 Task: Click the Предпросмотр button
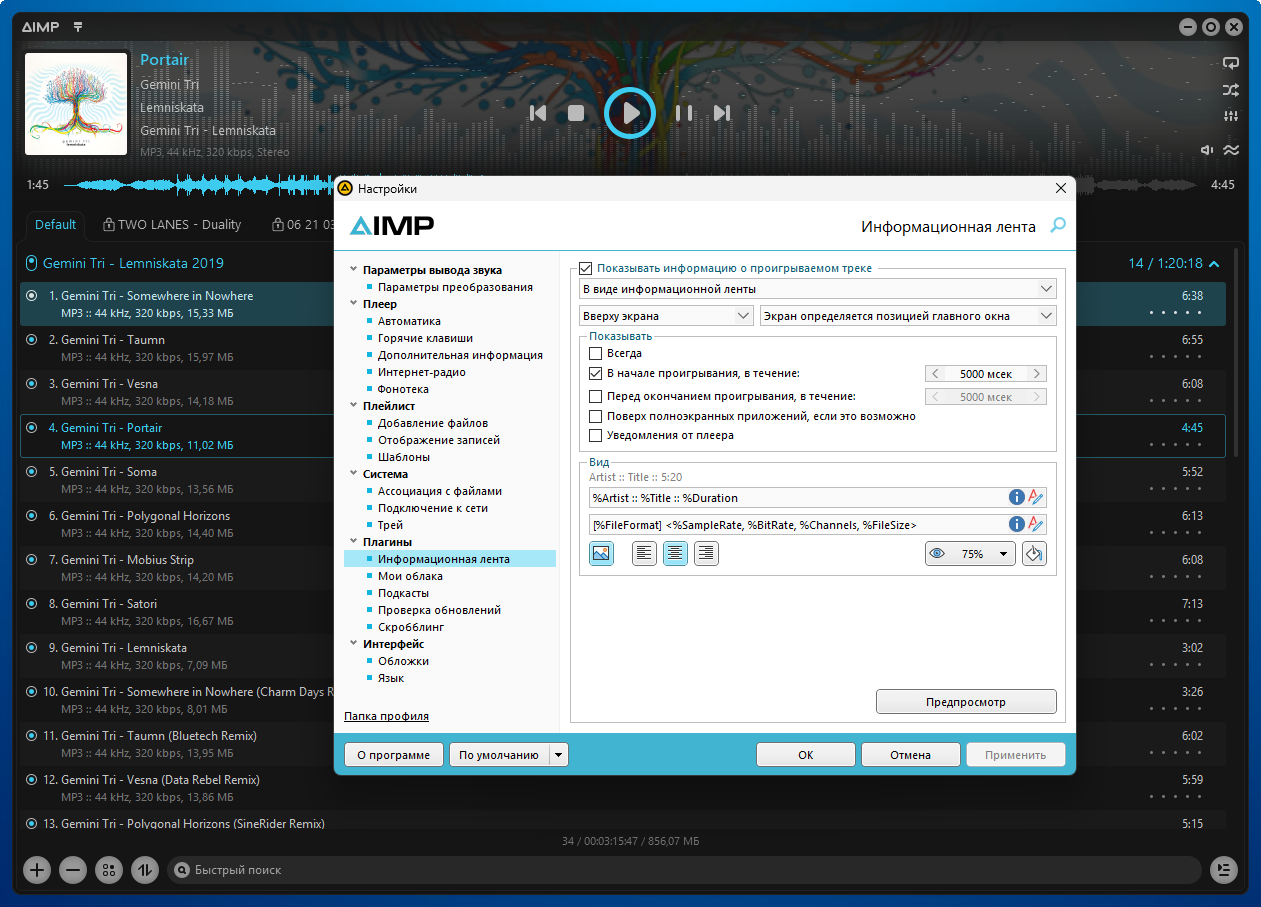[965, 702]
